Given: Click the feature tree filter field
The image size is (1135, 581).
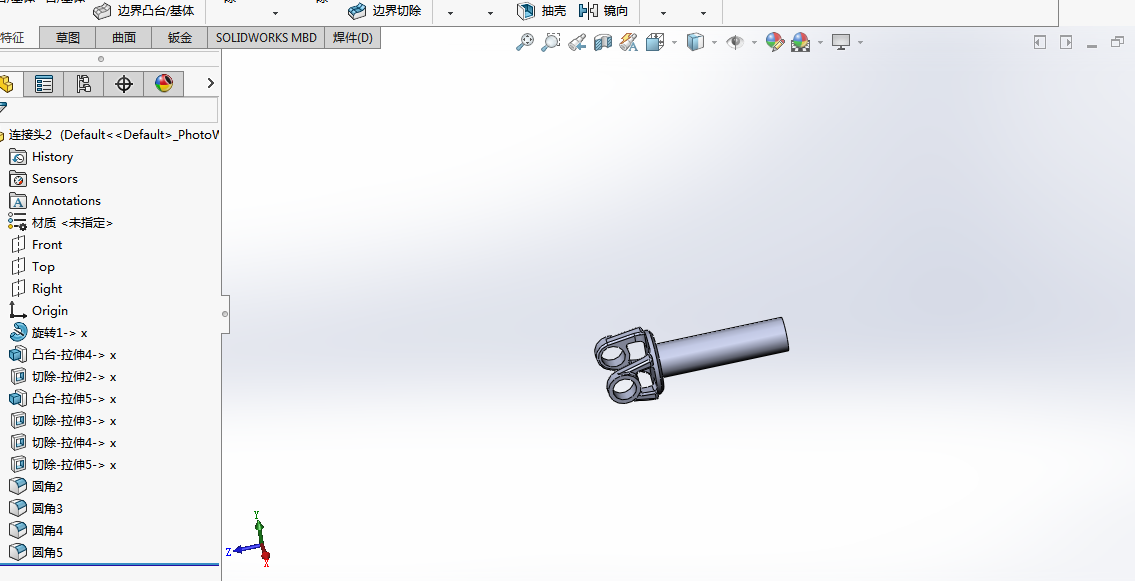Looking at the screenshot, I should coord(109,110).
